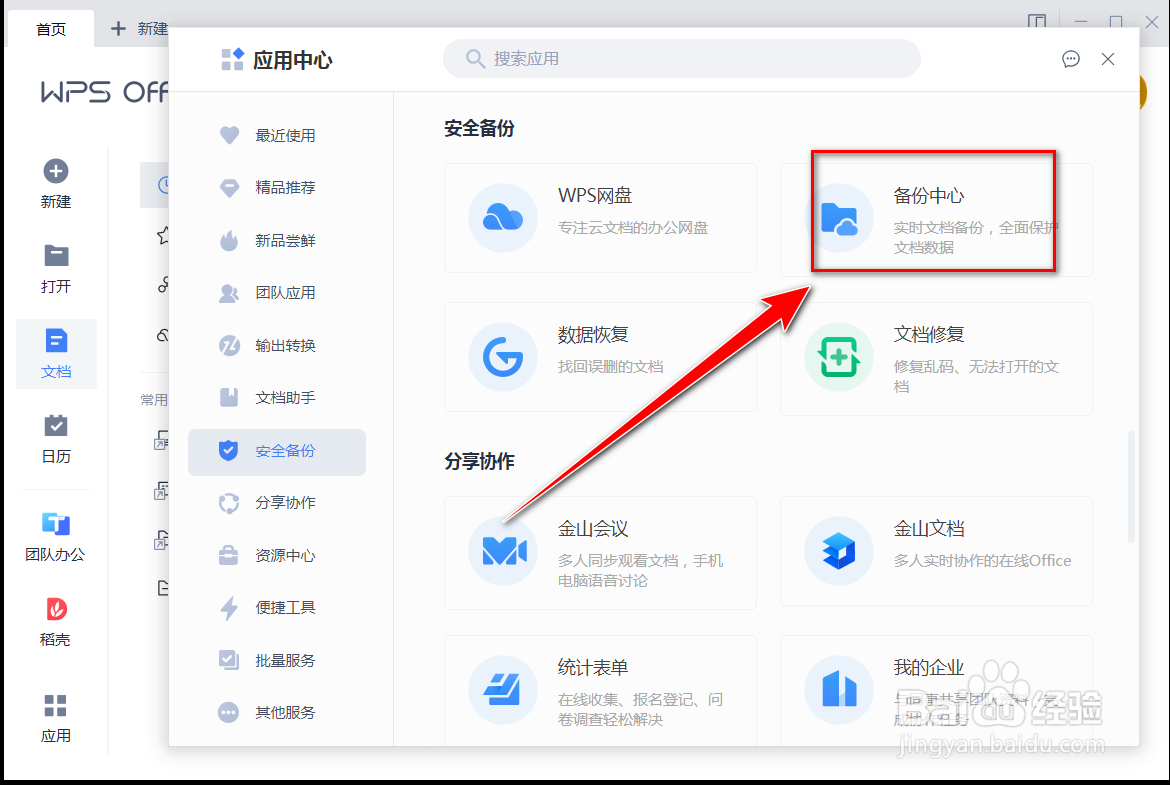1170x785 pixels.
Task: Open the 备份中心 backup center app
Action: click(x=936, y=219)
